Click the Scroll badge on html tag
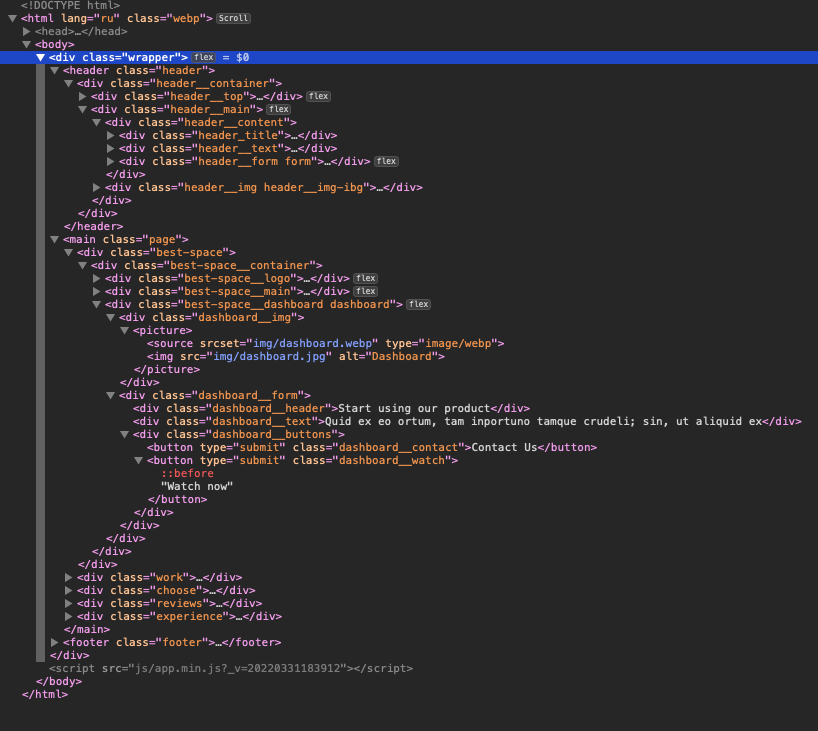Viewport: 818px width, 731px height. [x=233, y=18]
